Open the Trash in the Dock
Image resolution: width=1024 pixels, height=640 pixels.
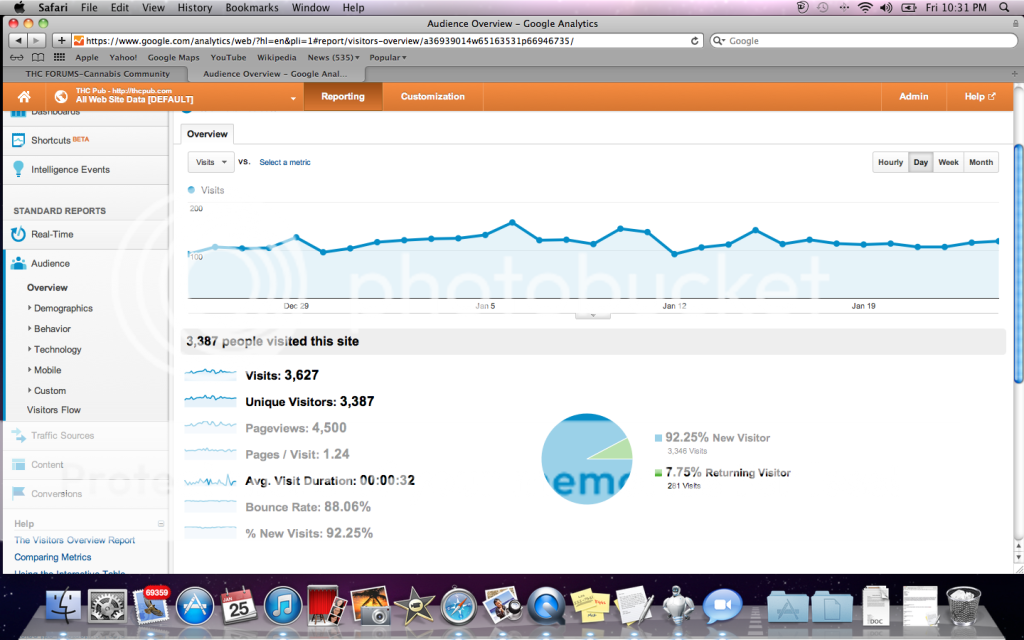(x=963, y=605)
